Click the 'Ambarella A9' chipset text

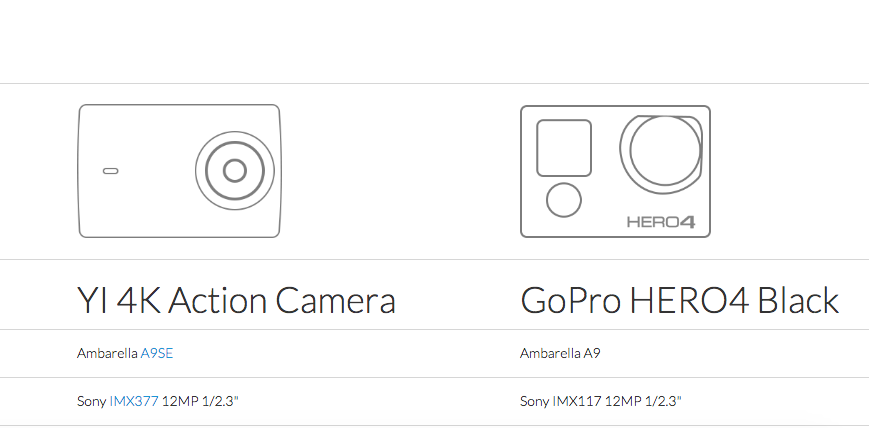560,353
